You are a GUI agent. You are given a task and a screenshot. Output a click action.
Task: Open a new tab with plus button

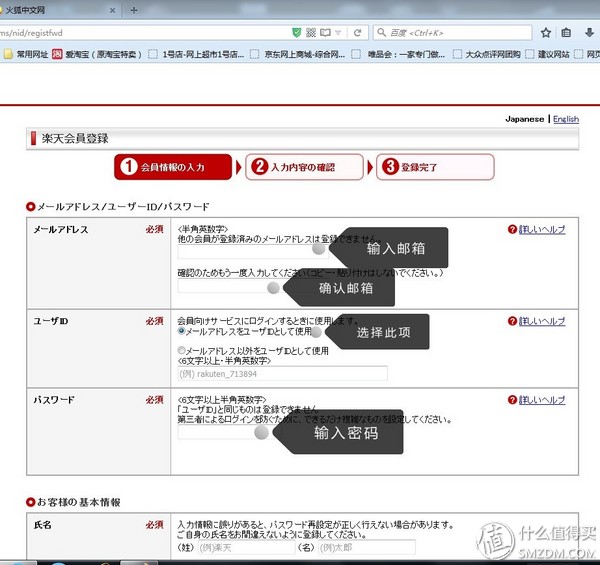coord(134,10)
